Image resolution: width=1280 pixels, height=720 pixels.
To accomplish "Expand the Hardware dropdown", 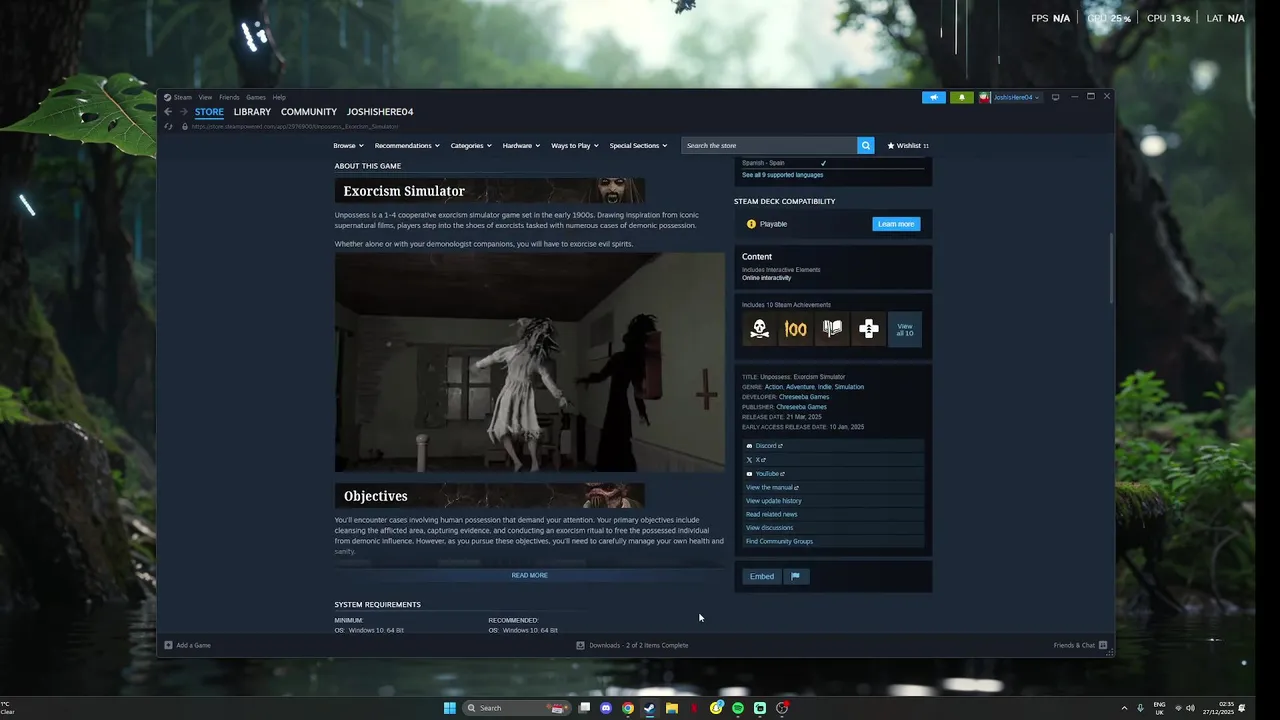I will coord(521,145).
